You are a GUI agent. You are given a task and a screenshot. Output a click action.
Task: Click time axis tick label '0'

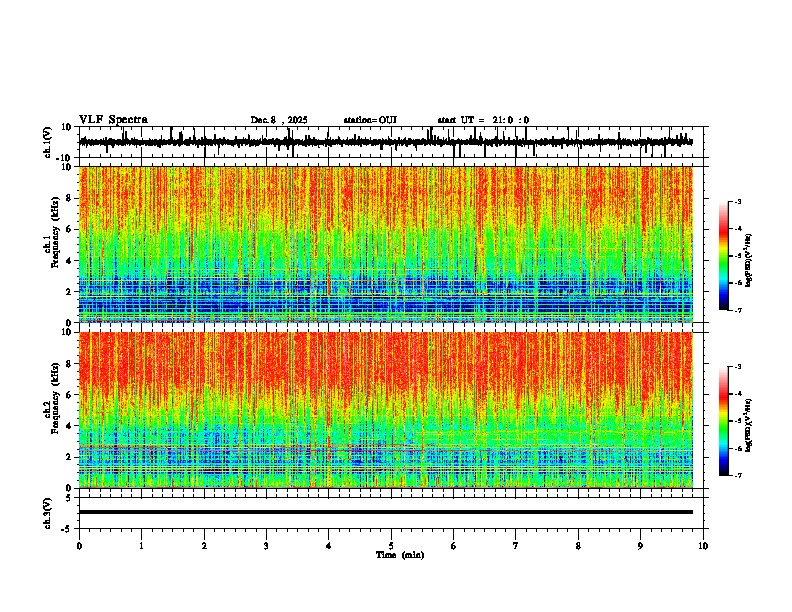click(79, 546)
